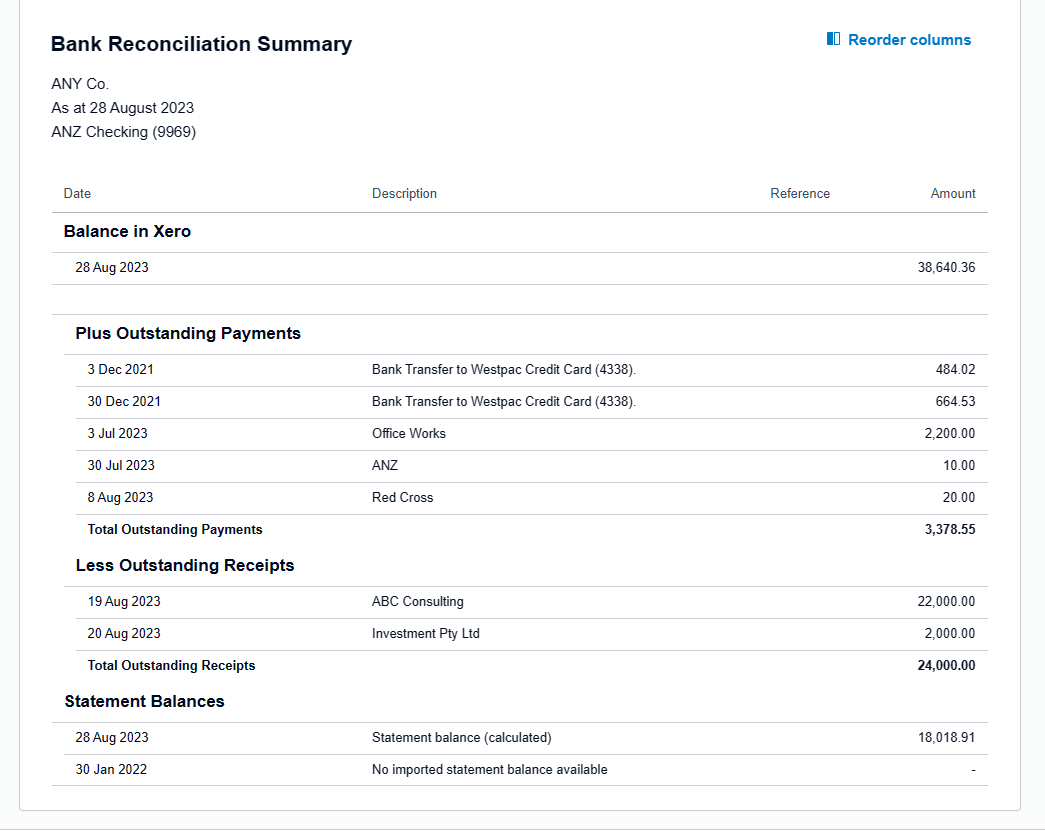Click the Reference column header
The height and width of the screenshot is (834, 1045).
tap(800, 194)
